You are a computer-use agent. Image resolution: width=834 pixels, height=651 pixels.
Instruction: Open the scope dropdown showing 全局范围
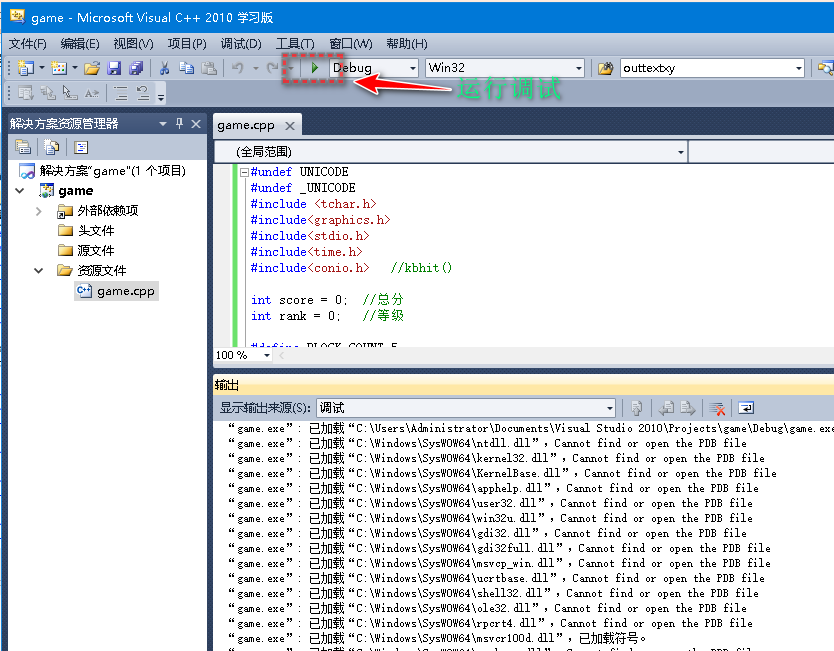click(680, 152)
